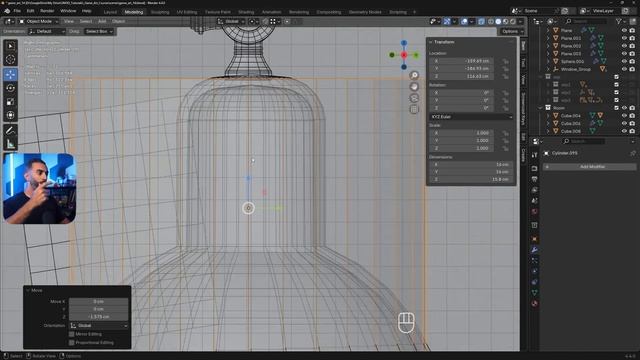Hide Sphere.000 with its eye icon

coord(624,61)
